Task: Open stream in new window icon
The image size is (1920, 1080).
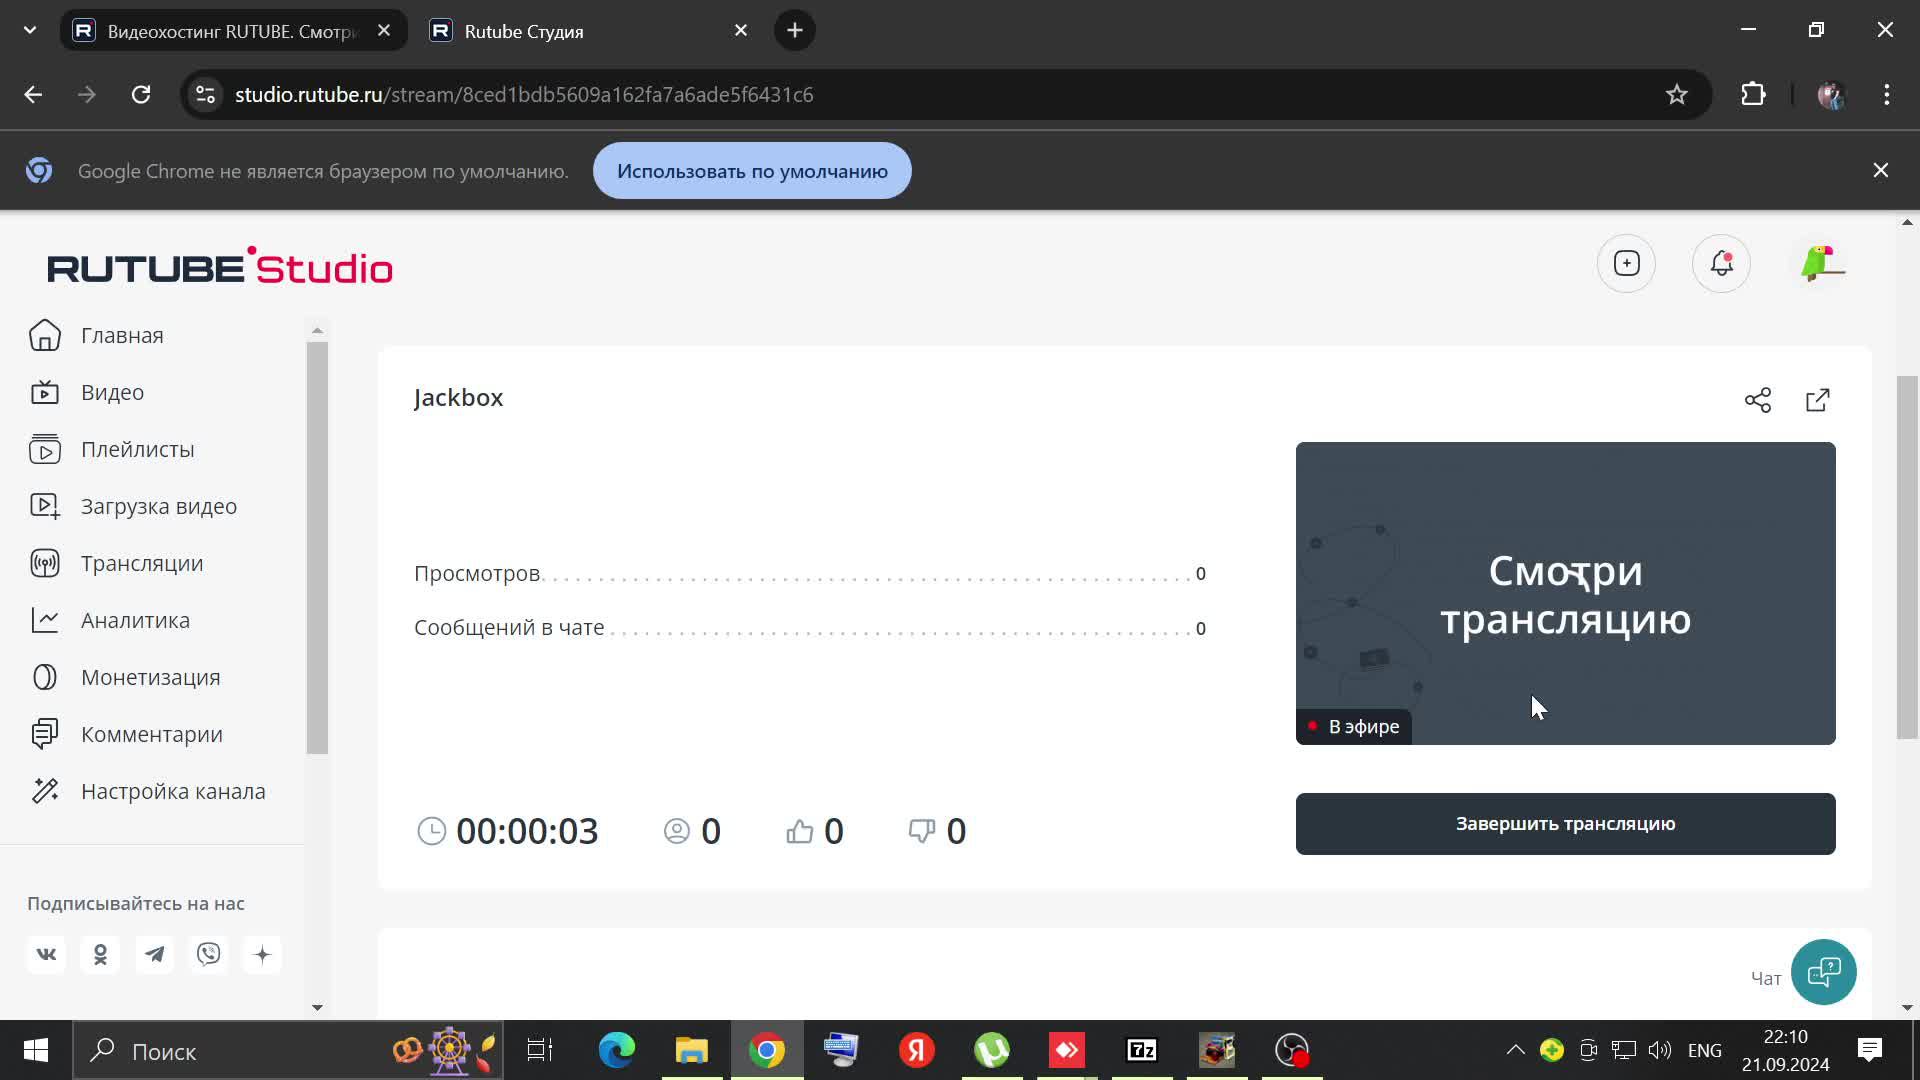Action: 1817,400
